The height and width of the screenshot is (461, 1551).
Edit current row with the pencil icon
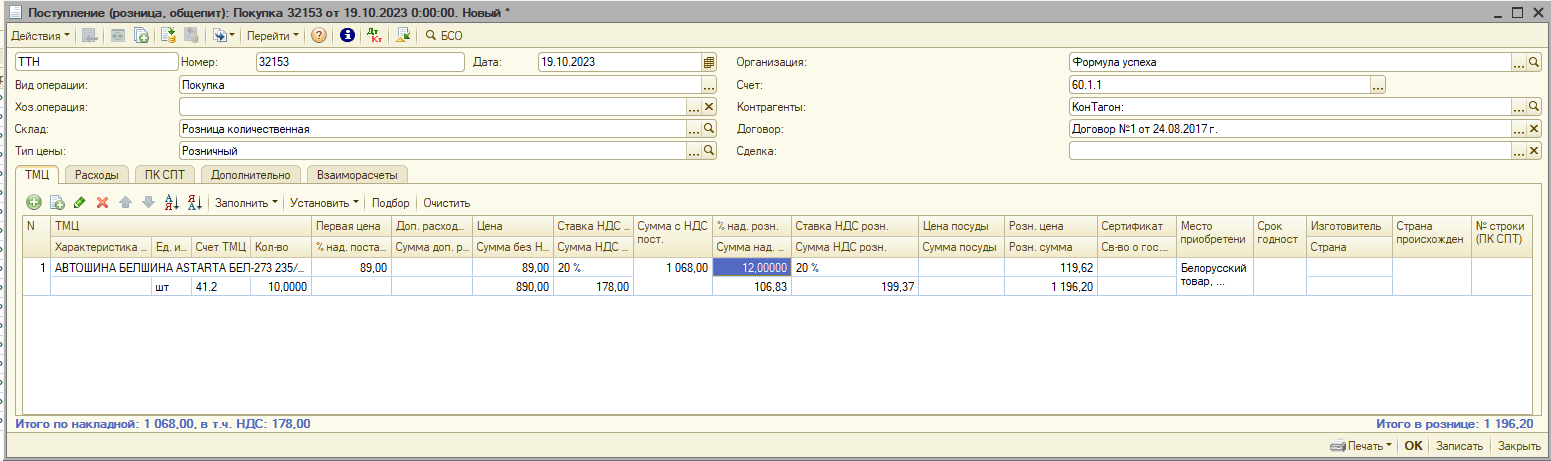(x=80, y=203)
